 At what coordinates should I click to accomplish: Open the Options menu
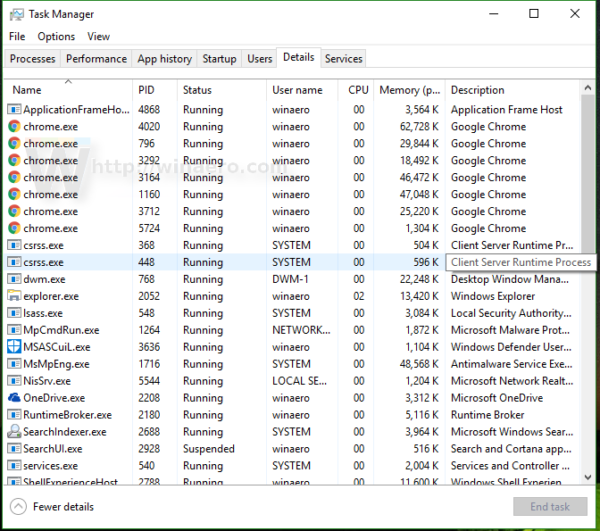(56, 36)
